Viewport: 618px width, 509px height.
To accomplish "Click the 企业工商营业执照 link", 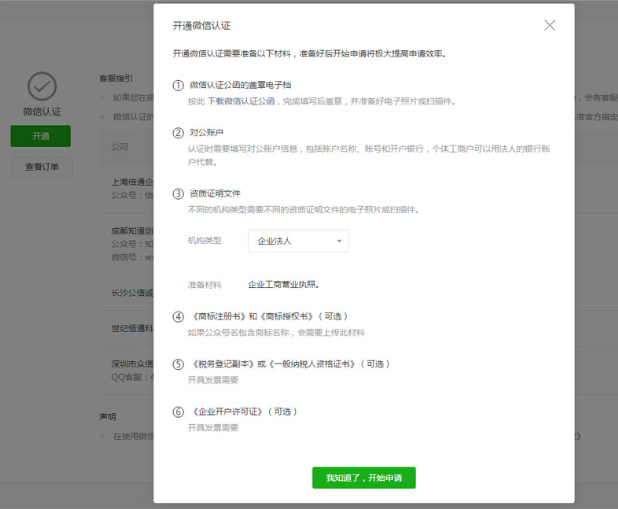I will pyautogui.click(x=283, y=284).
